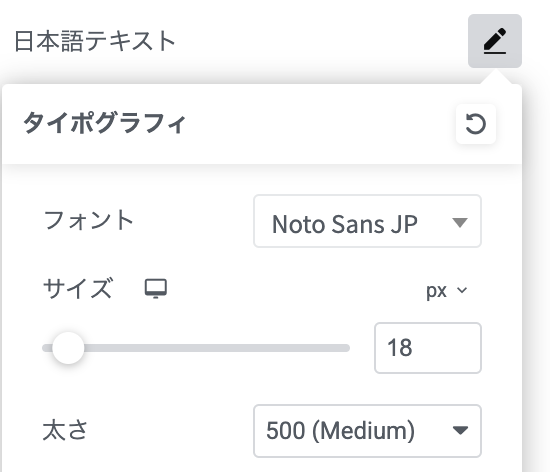Open the 500 (Medium) weight dropdown
This screenshot has width=550, height=472.
click(367, 431)
